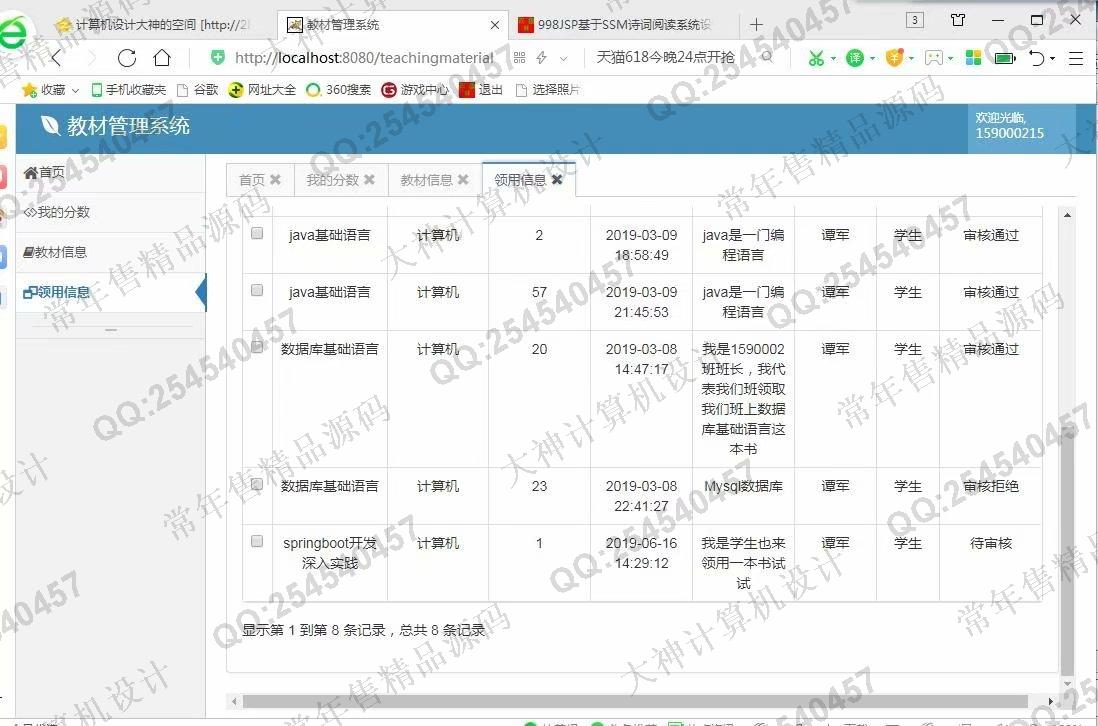Image resolution: width=1098 pixels, height=726 pixels.
Task: Switch to 998JSP基于SSM诗词阅读系统 browser tab
Action: pos(622,25)
